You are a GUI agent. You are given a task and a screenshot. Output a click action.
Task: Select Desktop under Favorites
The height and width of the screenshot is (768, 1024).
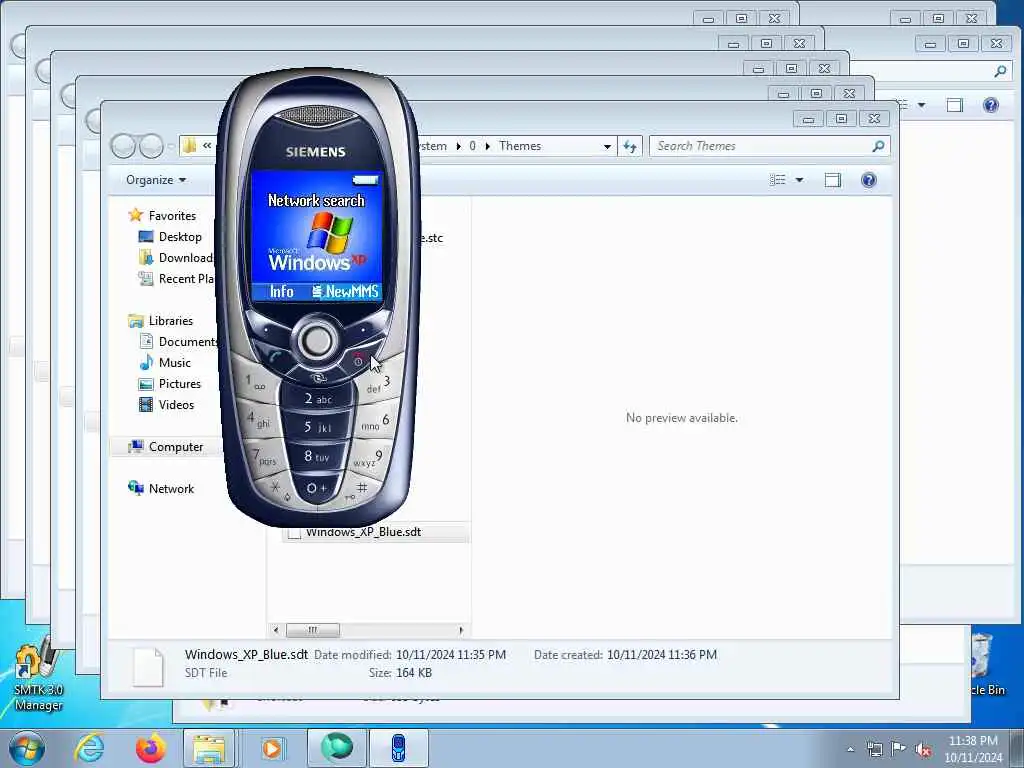pos(180,236)
